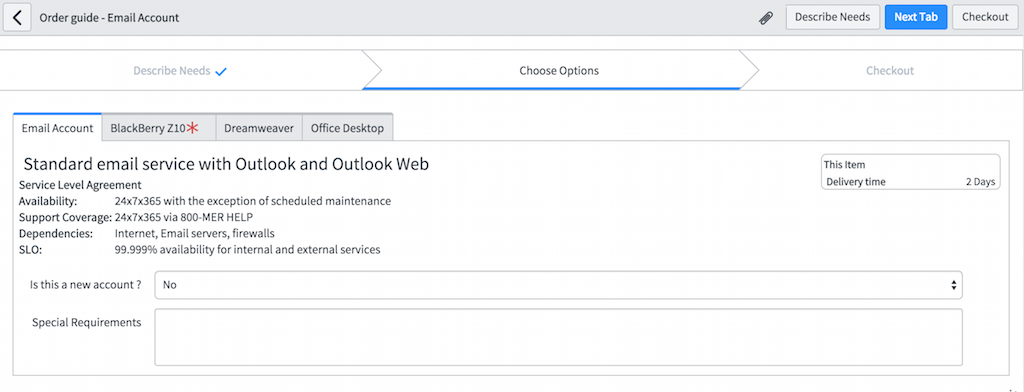This screenshot has height=392, width=1024.
Task: Click the Standard email service heading
Action: point(226,164)
